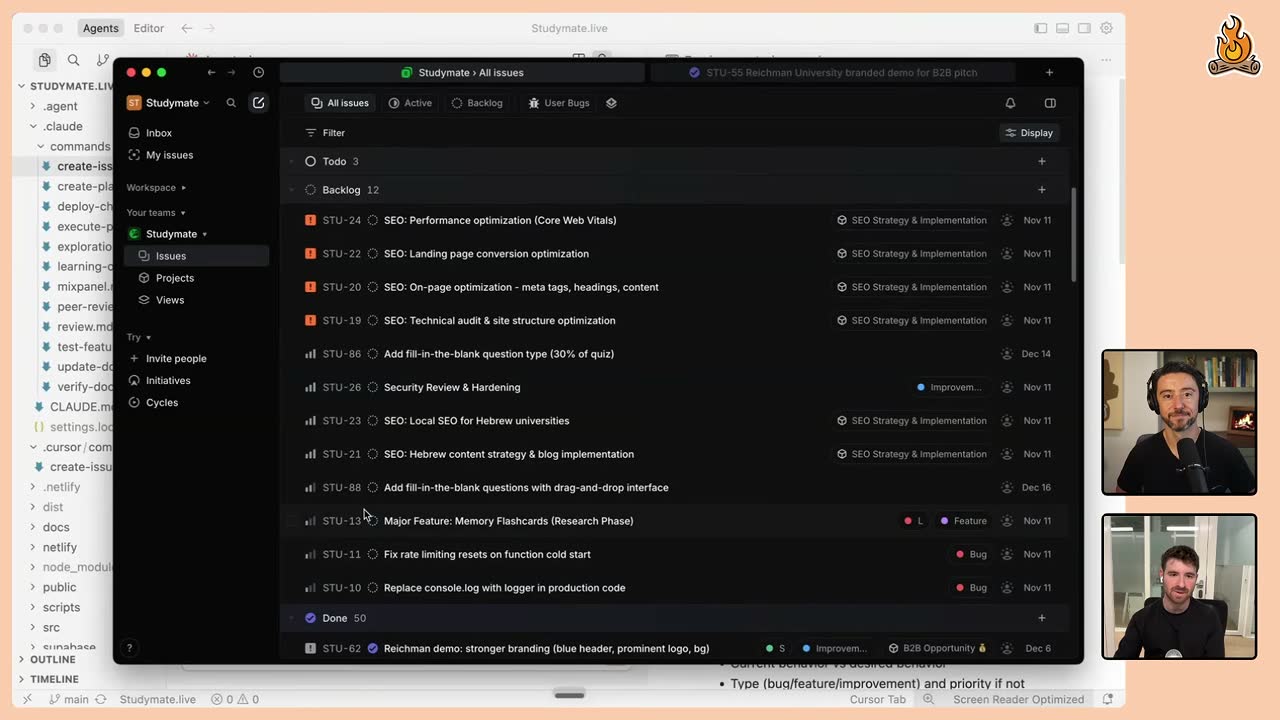Open a new tab with plus icon
Image resolution: width=1280 pixels, height=720 pixels.
click(1049, 72)
